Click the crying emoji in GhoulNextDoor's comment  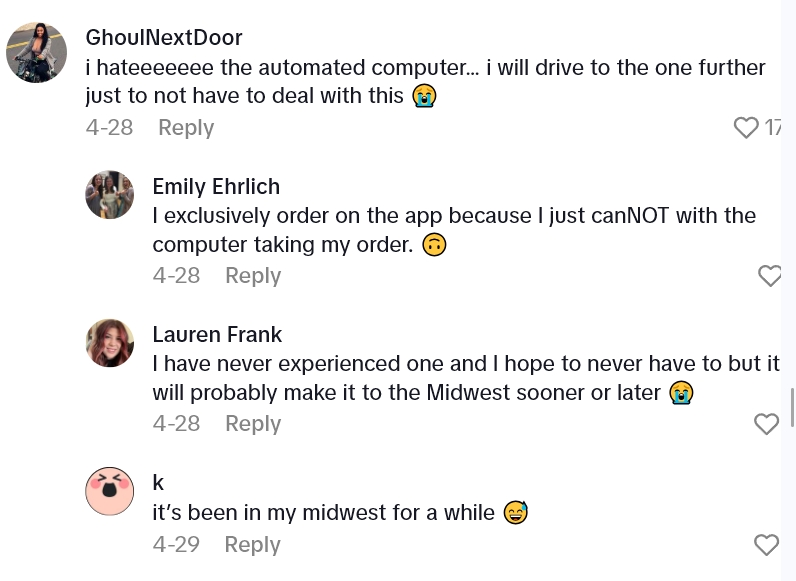pyautogui.click(x=425, y=97)
